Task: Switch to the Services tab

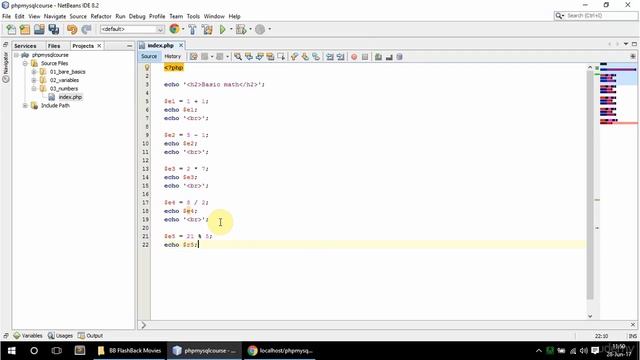Action: pos(25,46)
